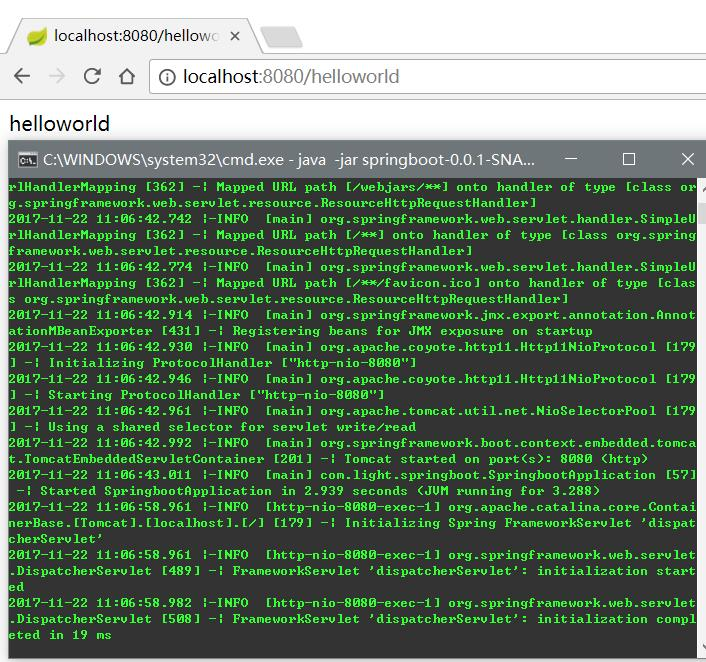The height and width of the screenshot is (662, 706).
Task: Minimize the cmd.exe console window
Action: [571, 159]
